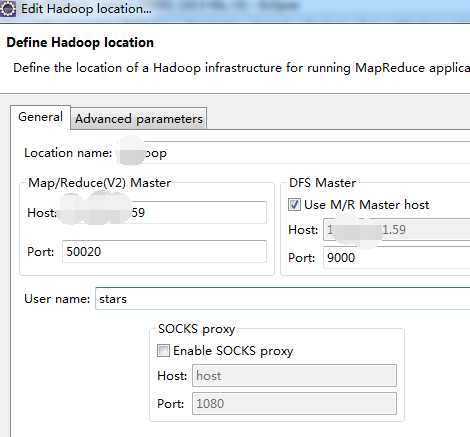This screenshot has height=437, width=470.
Task: Click the Eclipse icon in title bar
Action: (7, 8)
